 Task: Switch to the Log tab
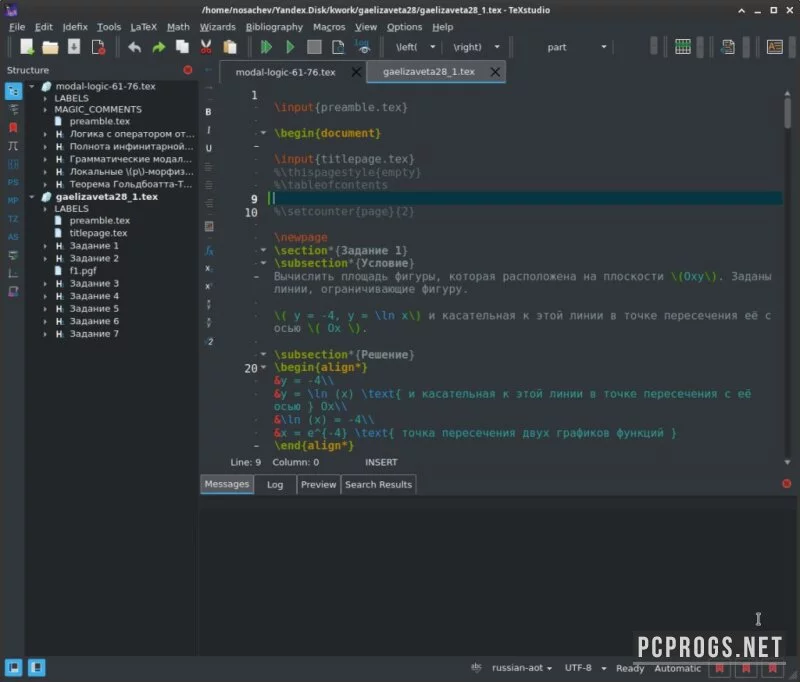[275, 485]
